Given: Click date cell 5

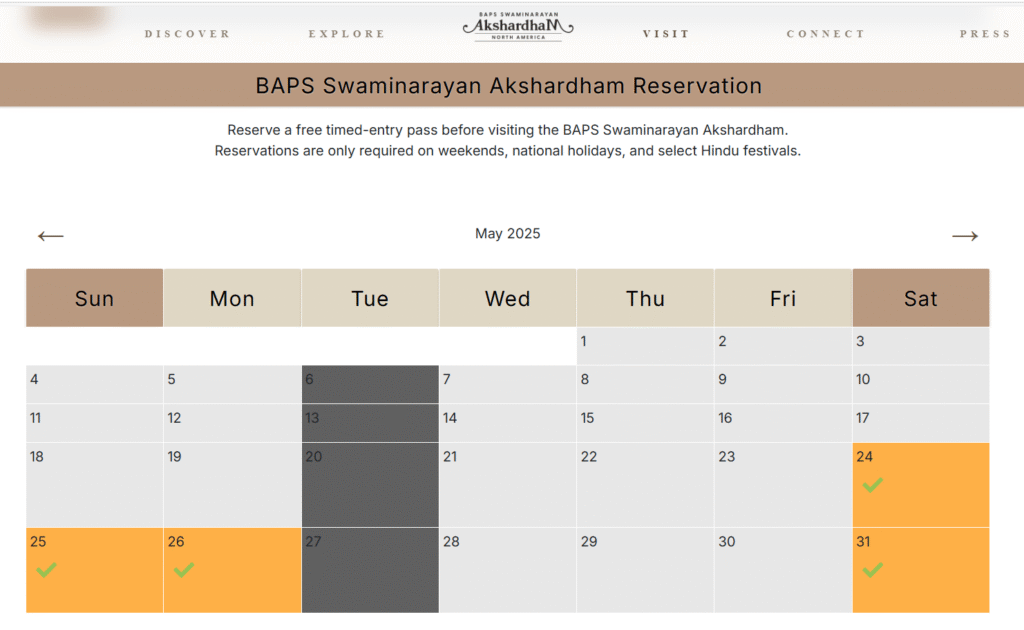Looking at the screenshot, I should [x=232, y=384].
